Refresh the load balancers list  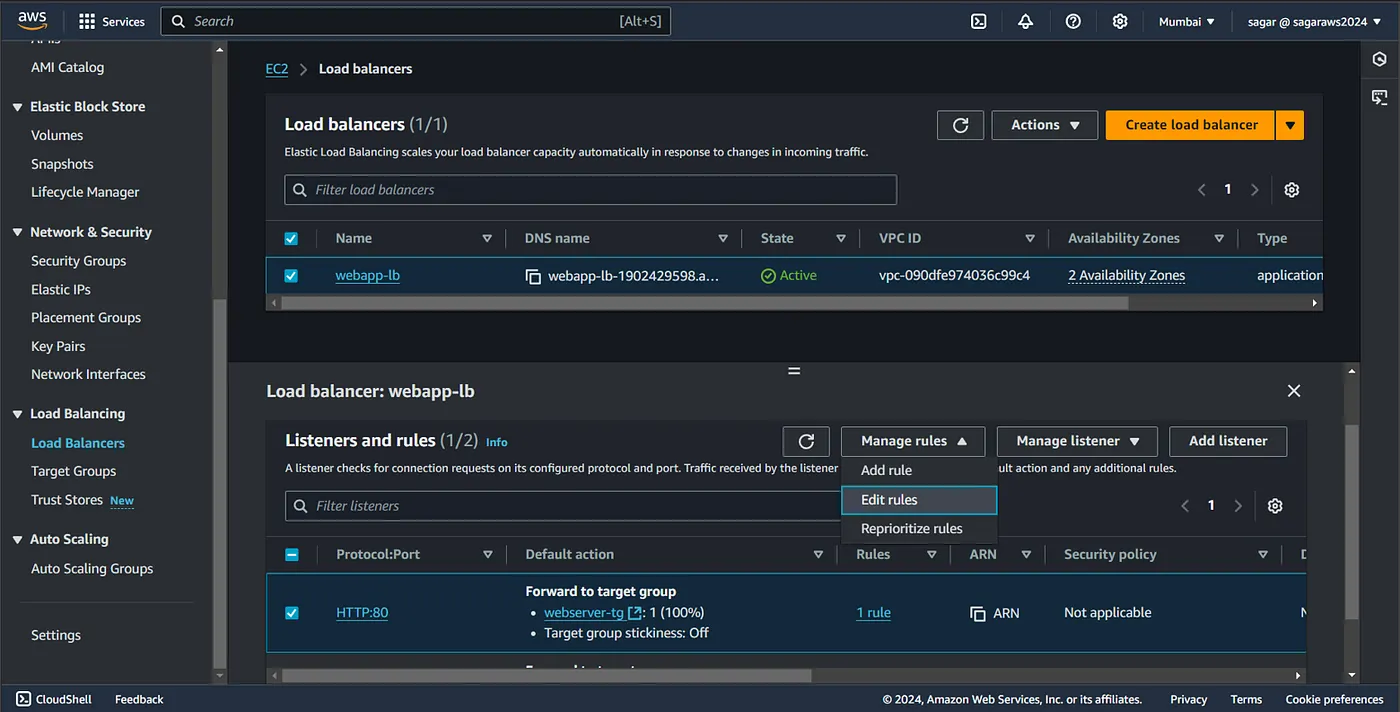(x=960, y=125)
